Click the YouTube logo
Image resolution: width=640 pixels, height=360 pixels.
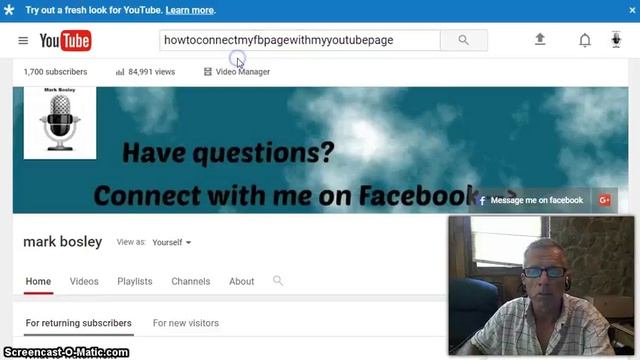[x=66, y=40]
